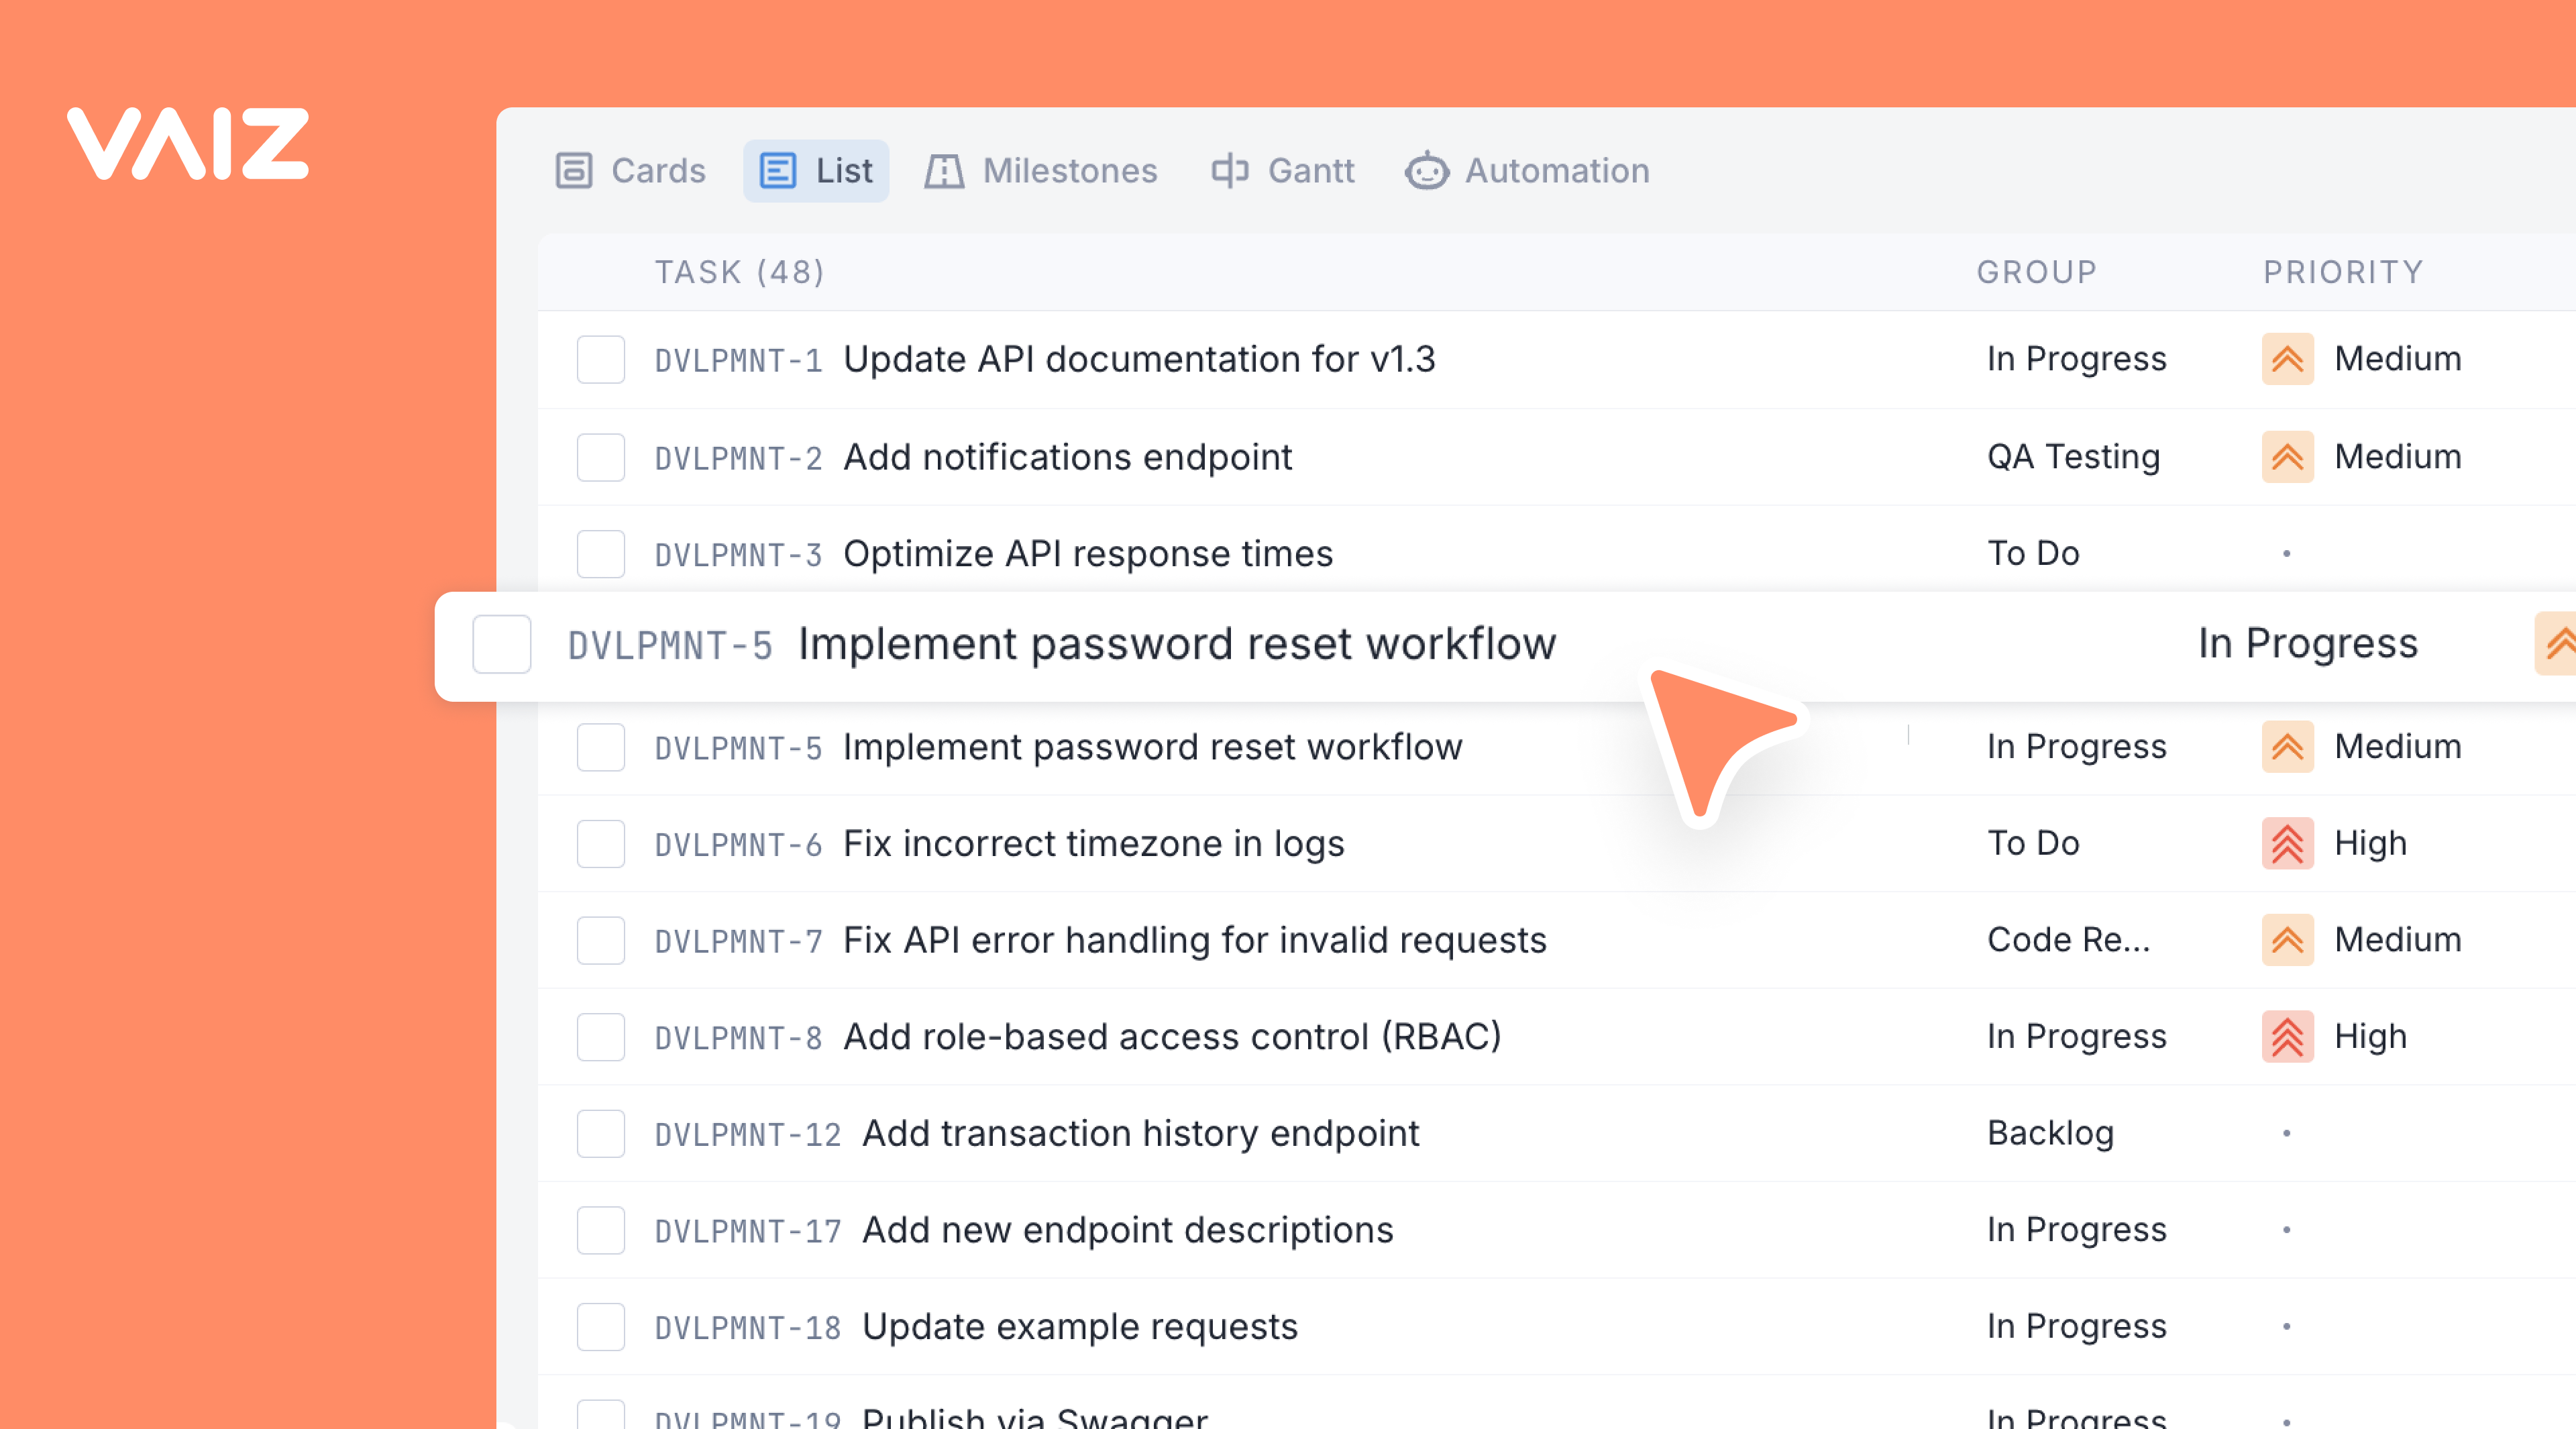
Task: Click the Cards view icon
Action: point(574,170)
